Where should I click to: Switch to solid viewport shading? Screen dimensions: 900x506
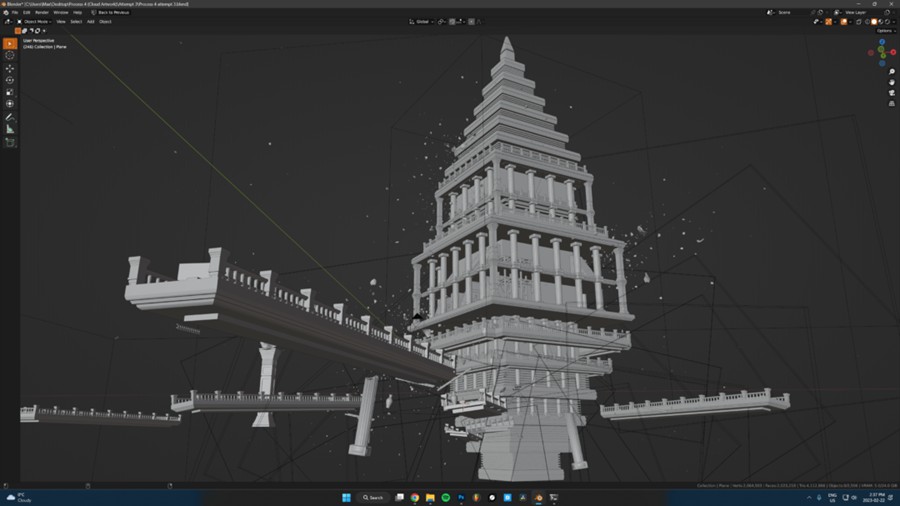[x=874, y=22]
